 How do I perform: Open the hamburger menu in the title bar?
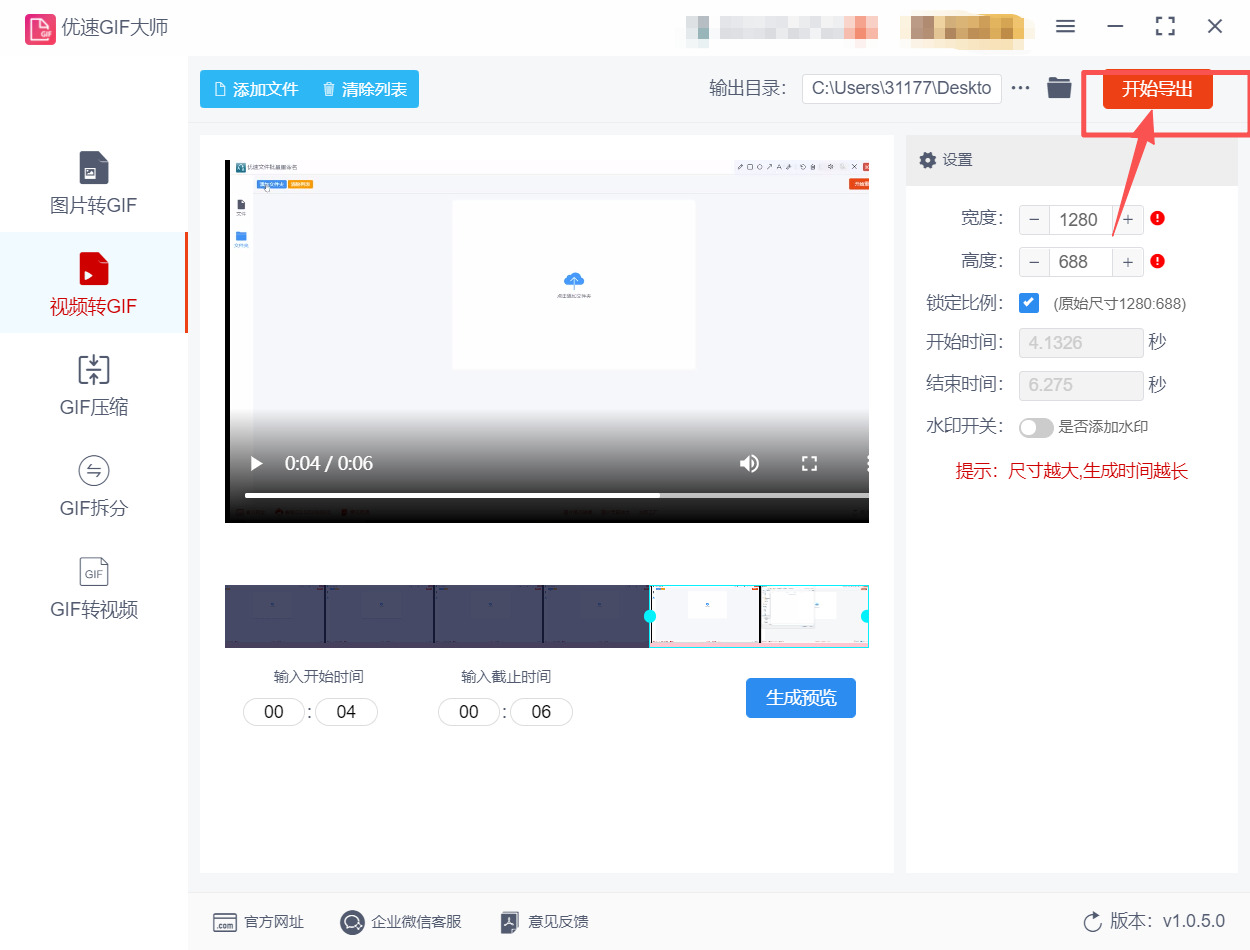(x=1065, y=26)
